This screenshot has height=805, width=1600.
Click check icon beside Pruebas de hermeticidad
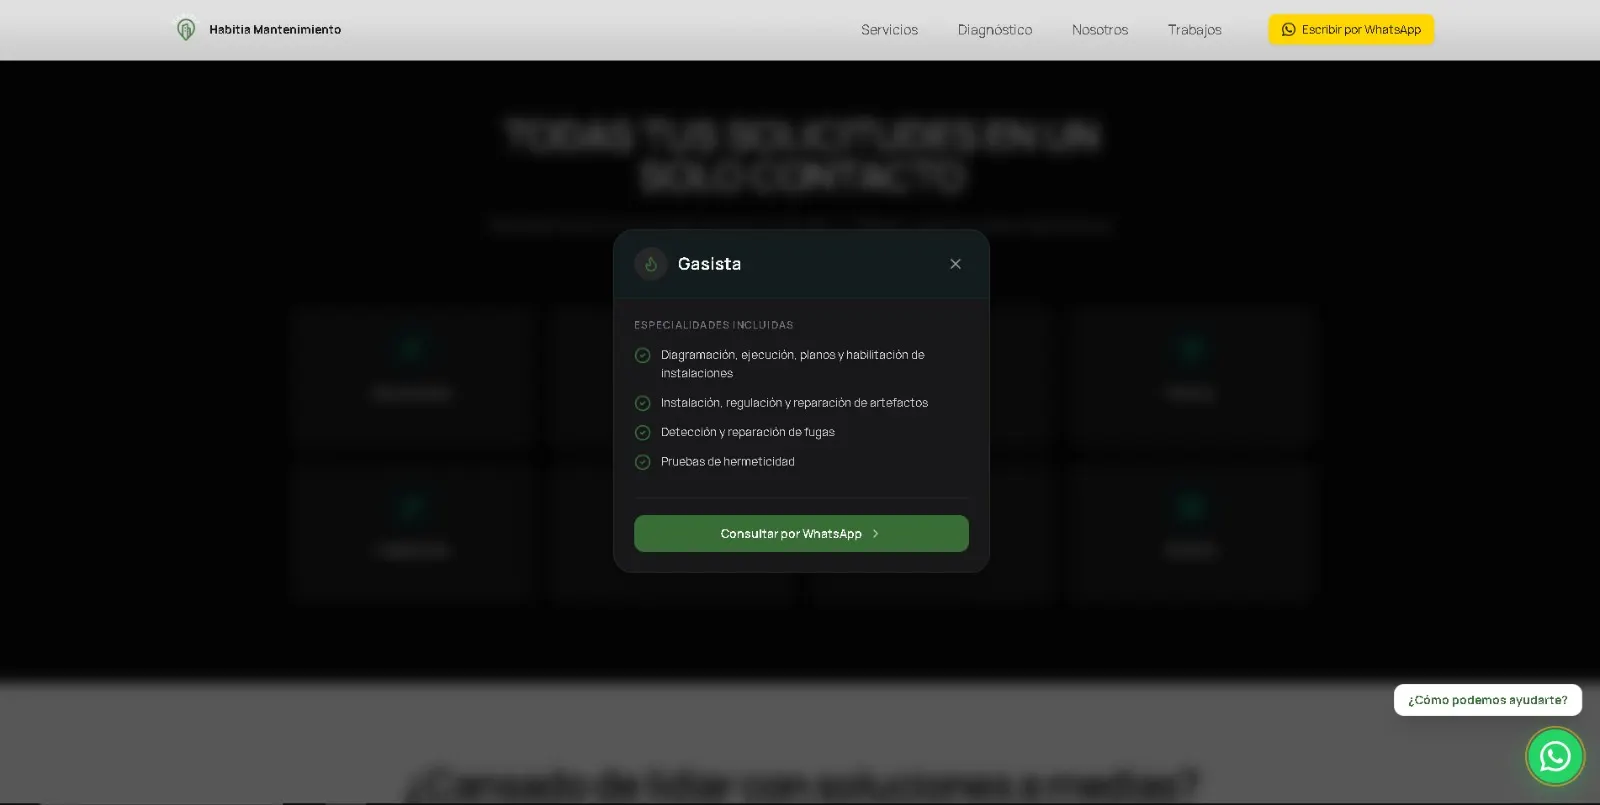[643, 462]
